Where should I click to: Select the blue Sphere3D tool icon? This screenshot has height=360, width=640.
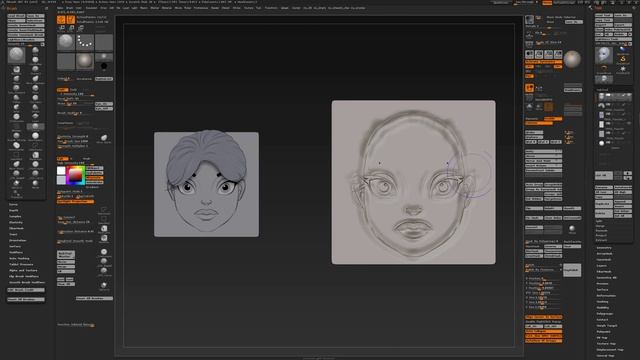coord(623,50)
